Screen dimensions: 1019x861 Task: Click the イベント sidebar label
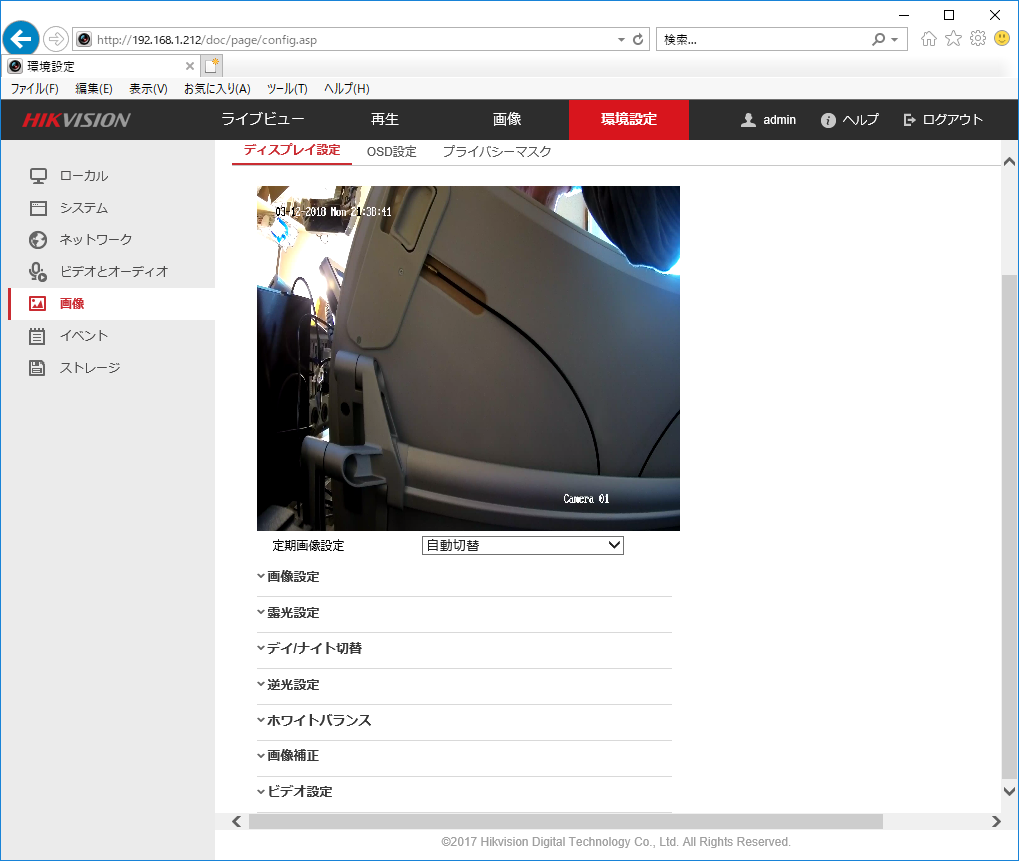(x=84, y=336)
